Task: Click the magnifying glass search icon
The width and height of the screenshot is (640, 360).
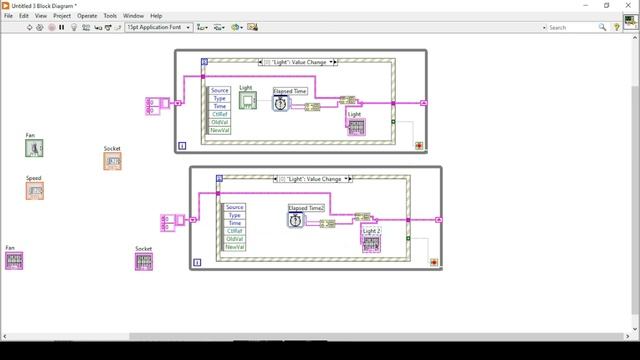Action: [602, 27]
